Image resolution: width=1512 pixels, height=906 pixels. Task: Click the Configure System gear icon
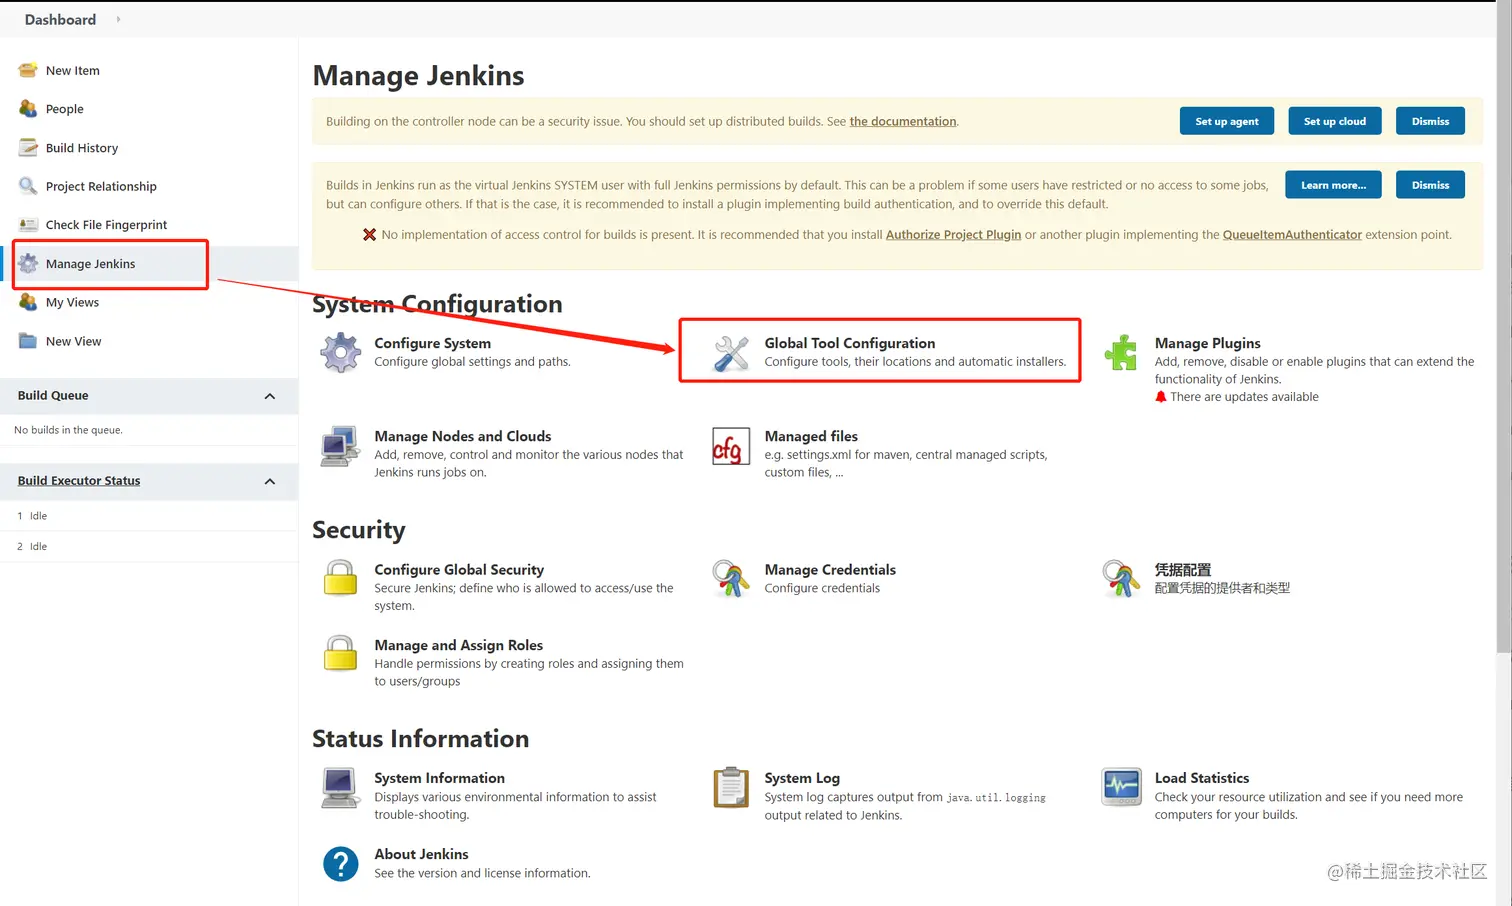(x=340, y=353)
